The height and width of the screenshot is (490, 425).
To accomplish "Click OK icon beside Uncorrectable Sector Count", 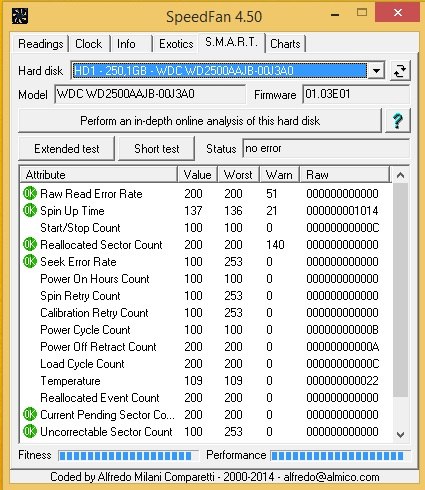I will (30, 431).
